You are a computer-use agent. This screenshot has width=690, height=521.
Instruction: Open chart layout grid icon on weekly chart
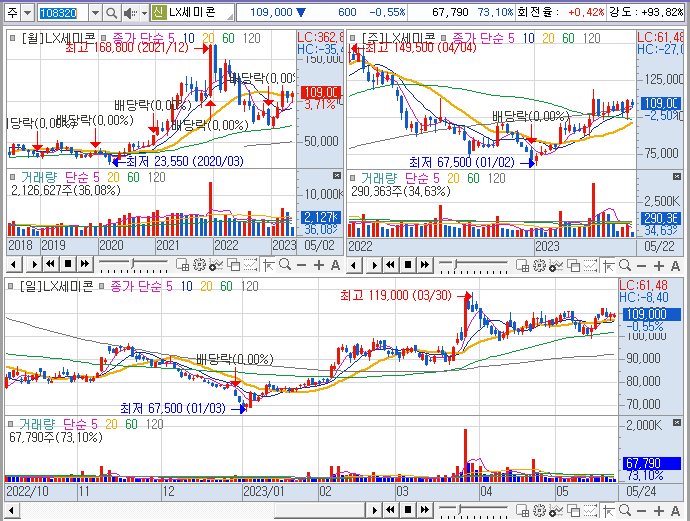522,265
